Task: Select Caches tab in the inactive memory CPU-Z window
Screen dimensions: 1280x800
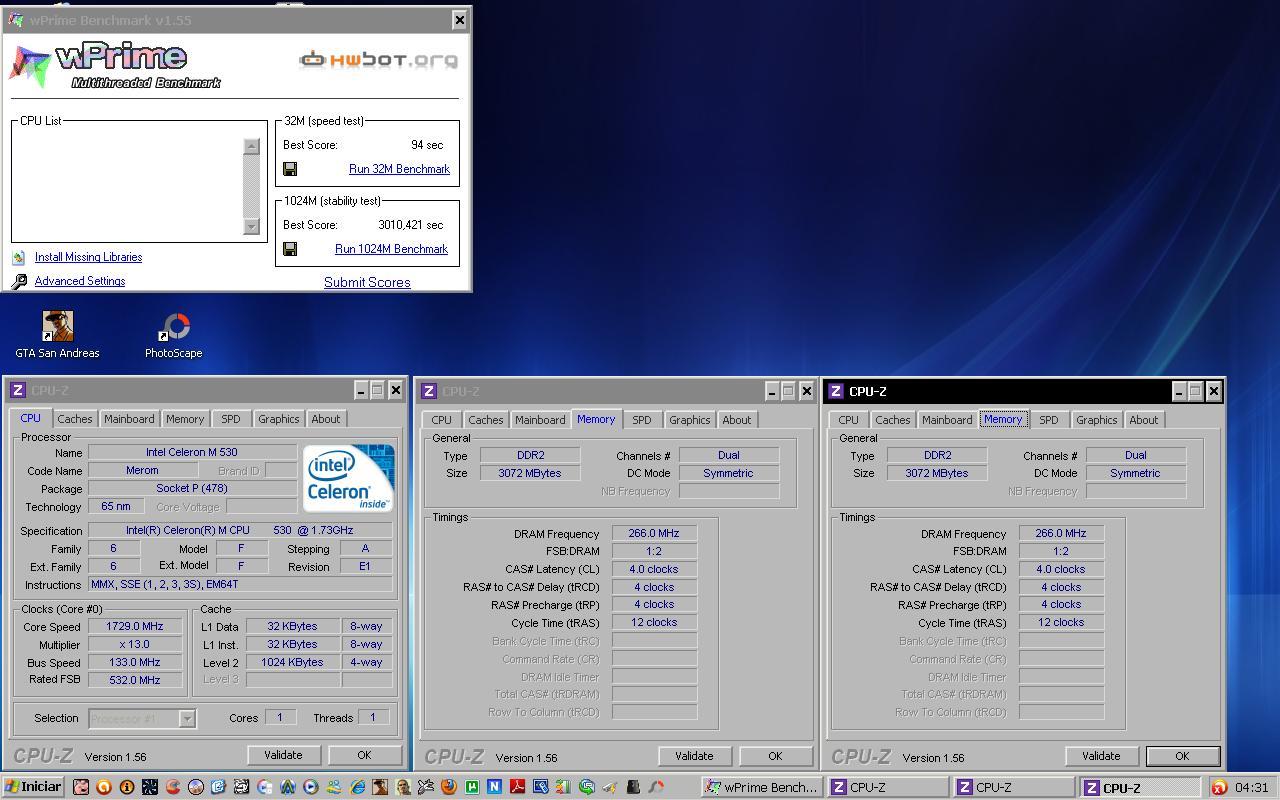Action: 485,420
